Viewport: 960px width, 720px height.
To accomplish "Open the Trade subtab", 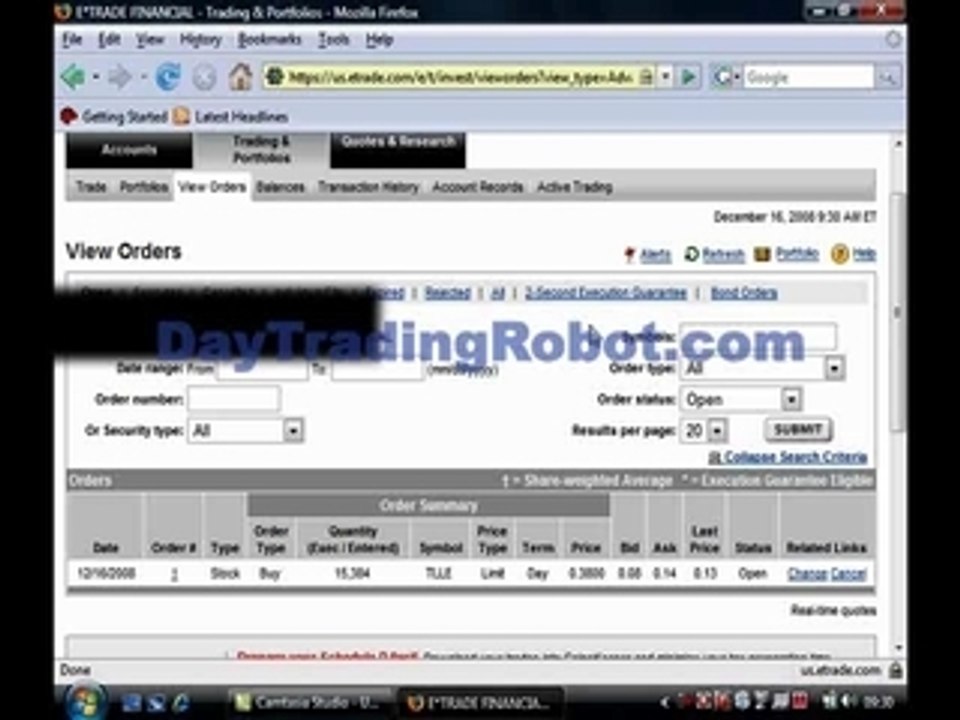I will click(x=91, y=187).
